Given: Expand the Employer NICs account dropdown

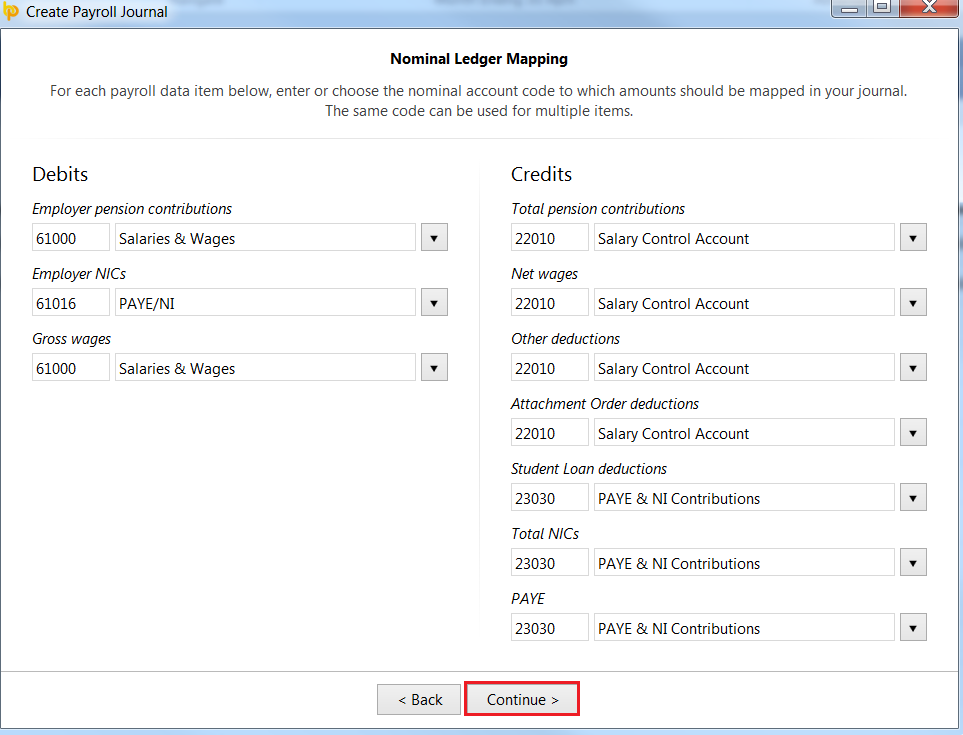Looking at the screenshot, I should (x=434, y=303).
